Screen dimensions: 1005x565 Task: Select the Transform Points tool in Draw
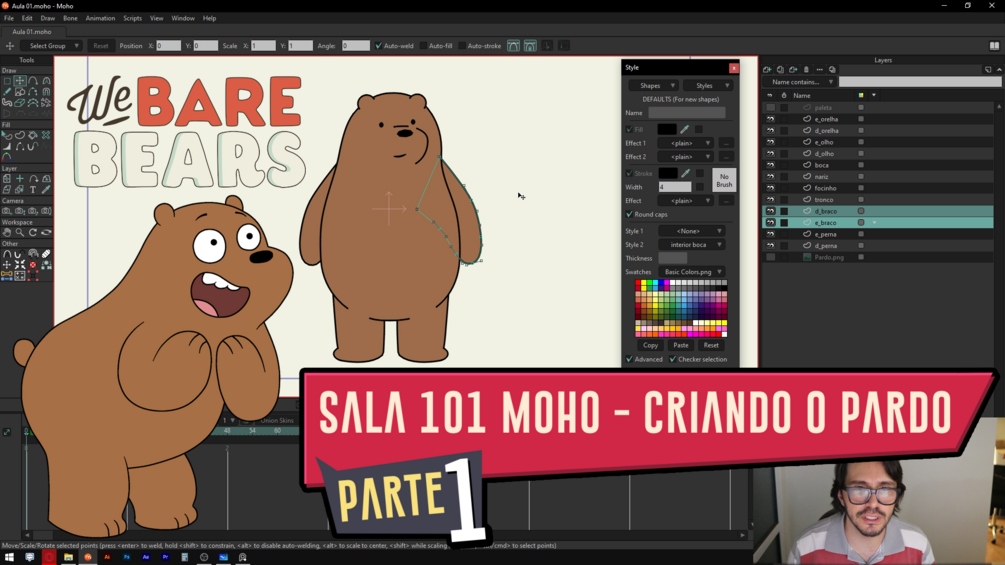[20, 81]
